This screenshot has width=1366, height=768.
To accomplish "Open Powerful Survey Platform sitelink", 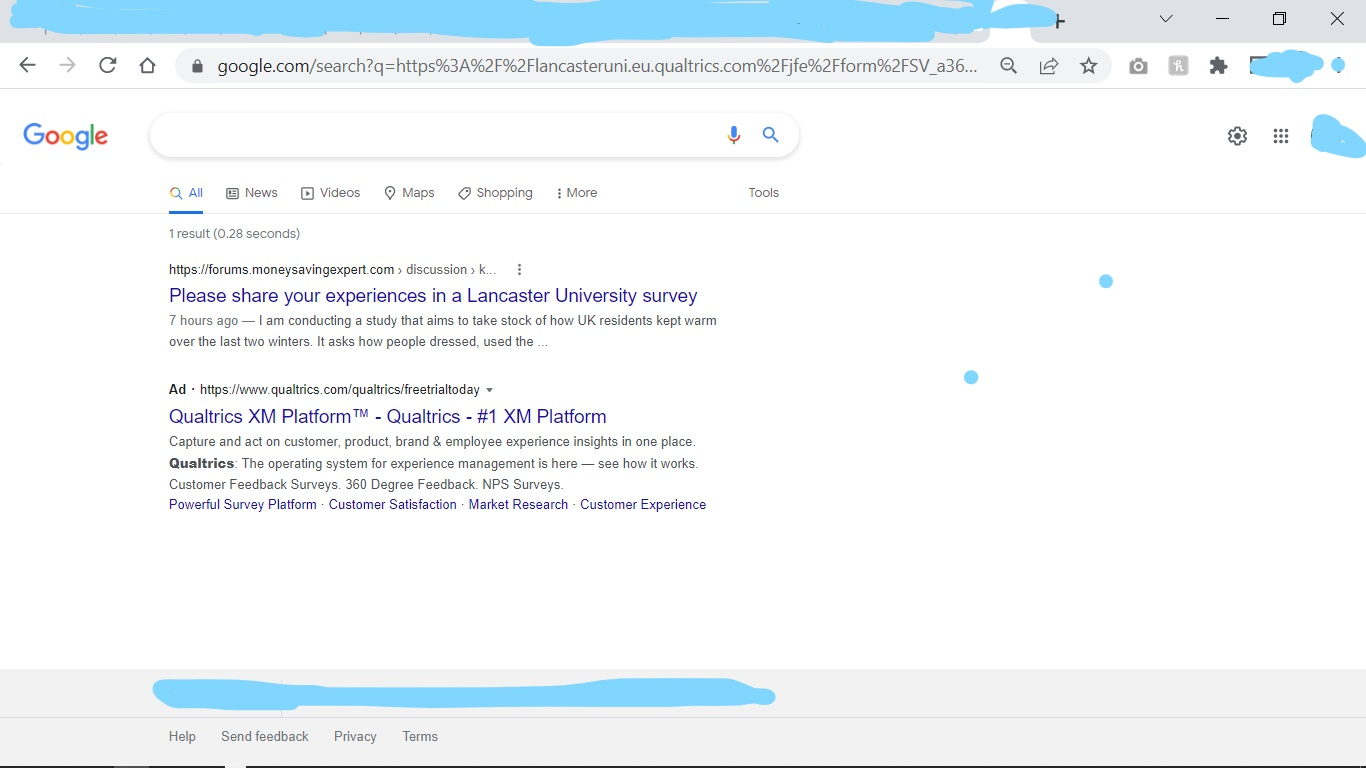I will click(243, 505).
